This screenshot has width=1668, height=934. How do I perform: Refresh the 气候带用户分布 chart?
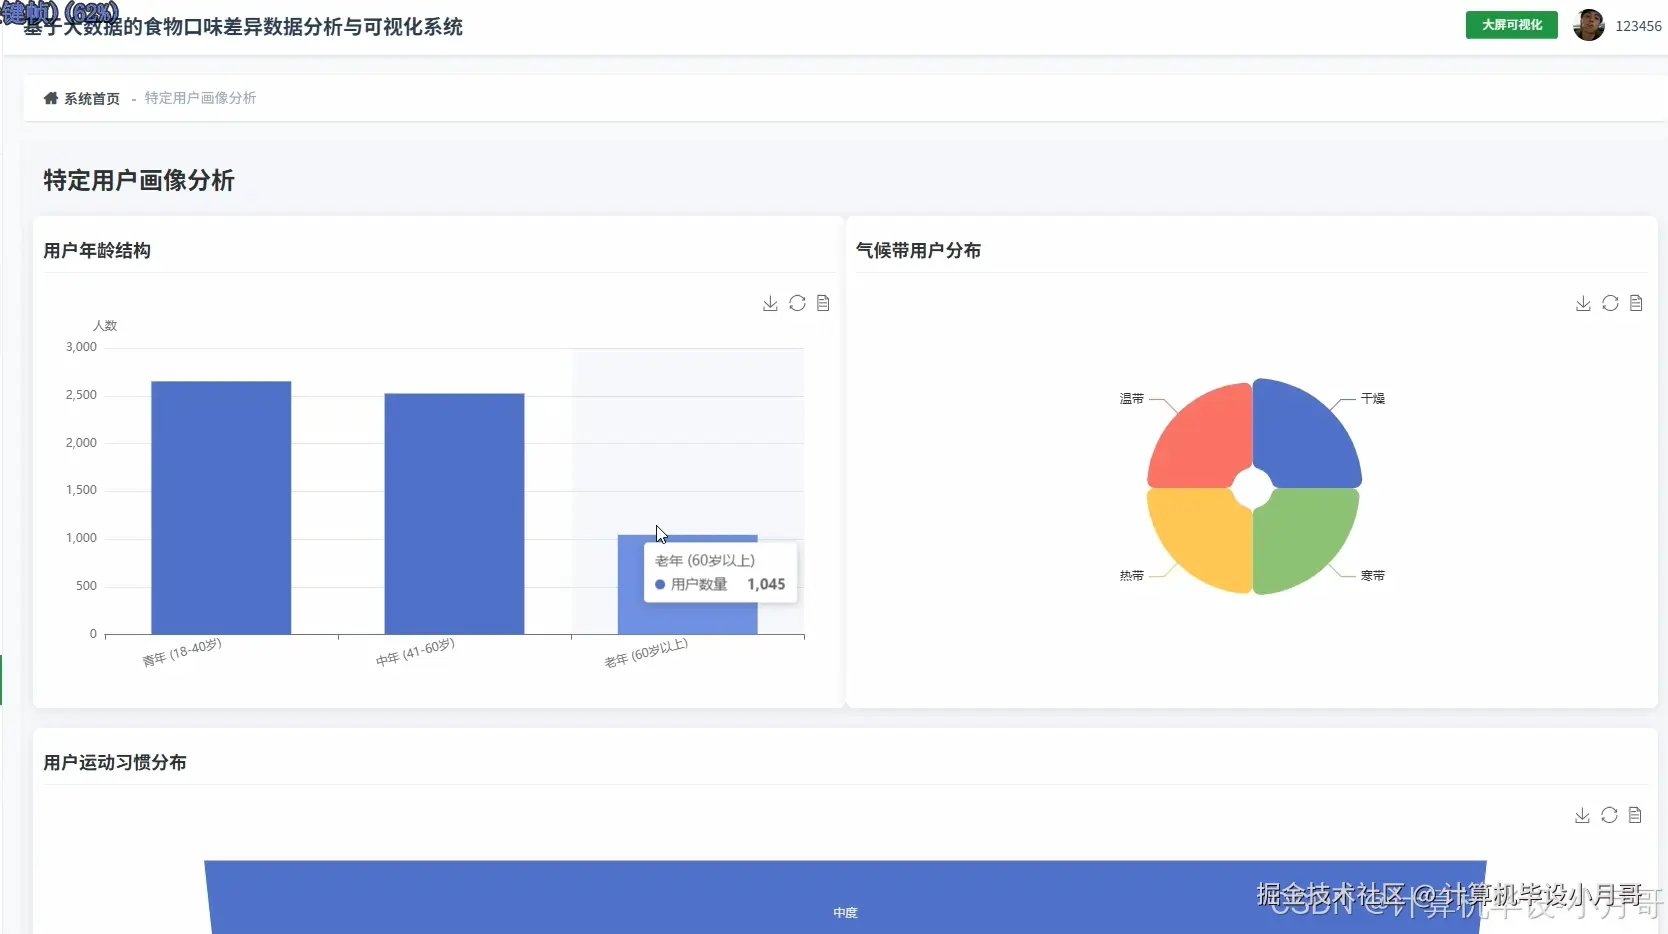(1610, 303)
